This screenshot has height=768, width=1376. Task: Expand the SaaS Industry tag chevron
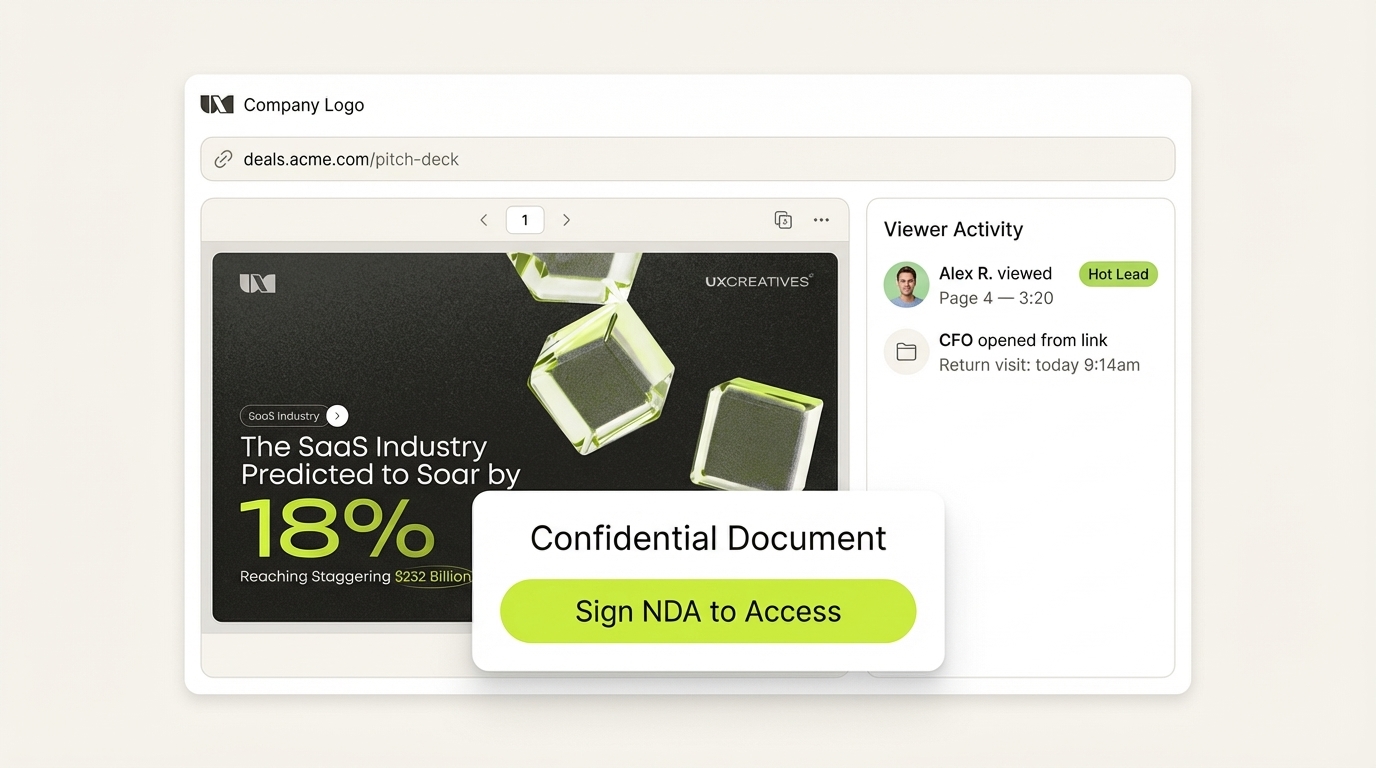click(x=336, y=415)
